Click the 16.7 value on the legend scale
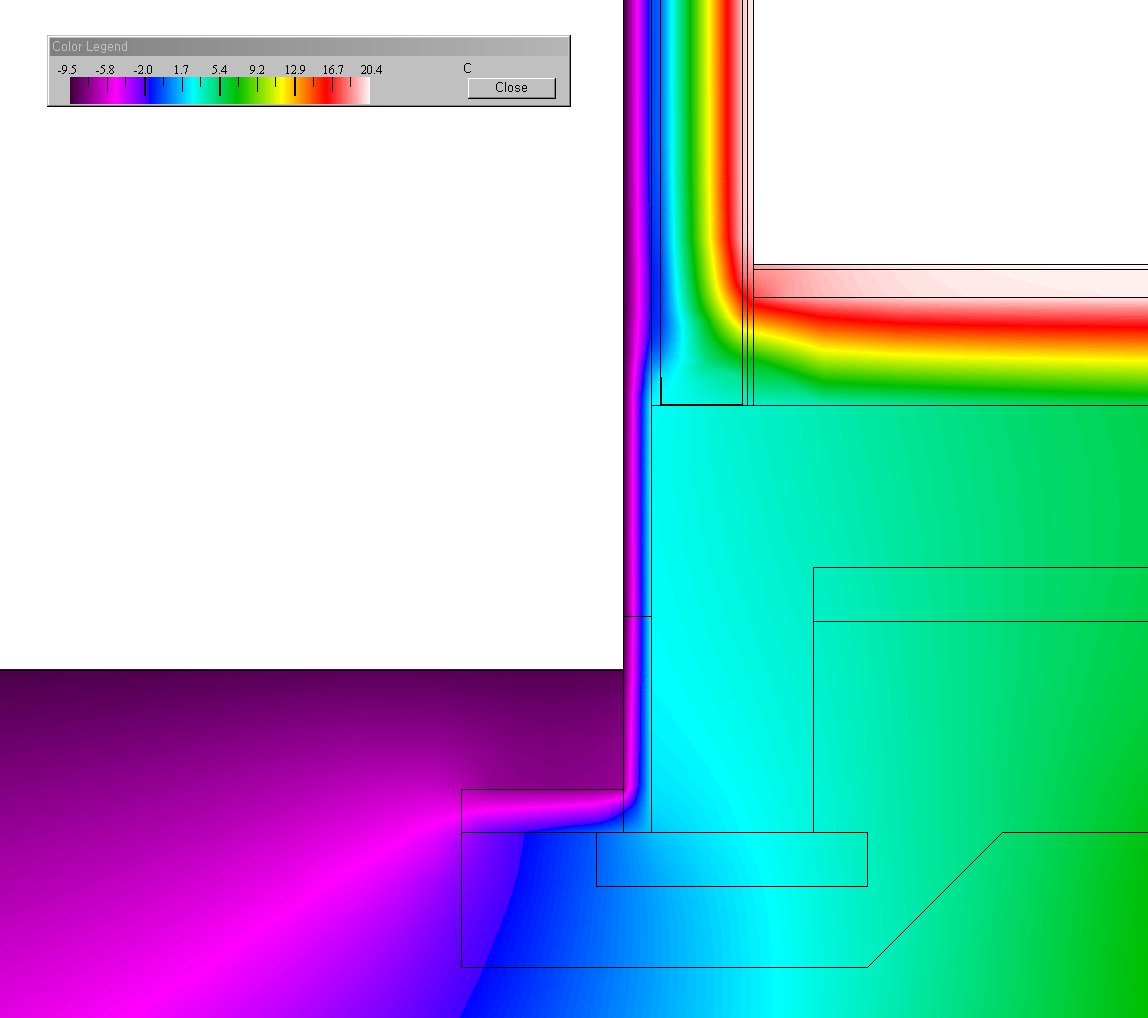1148x1018 pixels. coord(332,70)
